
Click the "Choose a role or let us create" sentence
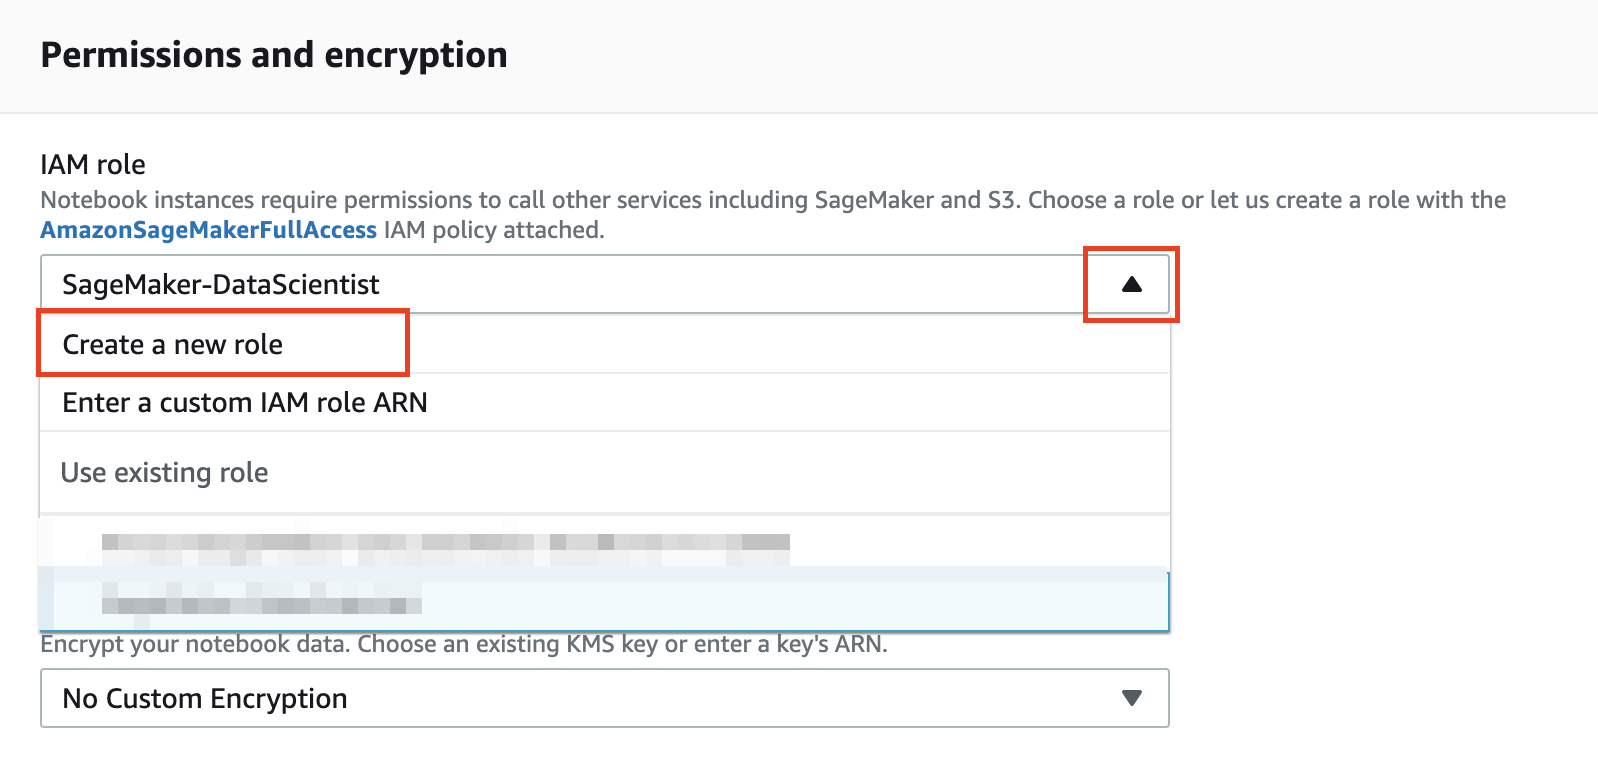[1266, 200]
